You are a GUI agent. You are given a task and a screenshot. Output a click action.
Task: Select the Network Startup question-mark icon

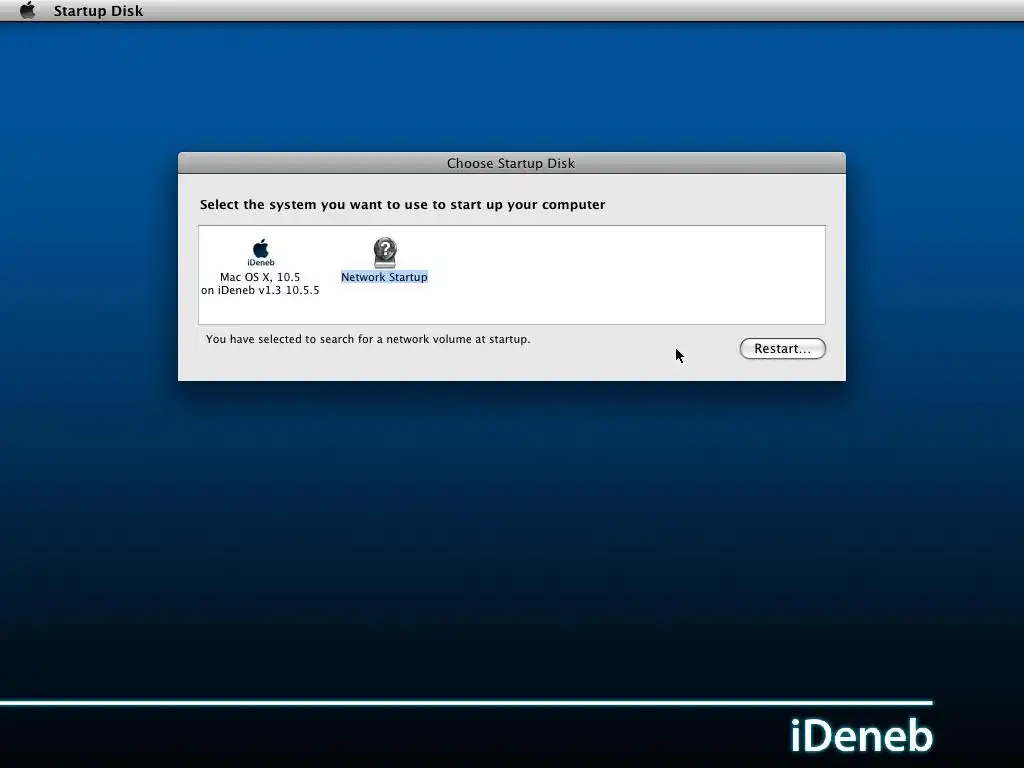(x=385, y=252)
